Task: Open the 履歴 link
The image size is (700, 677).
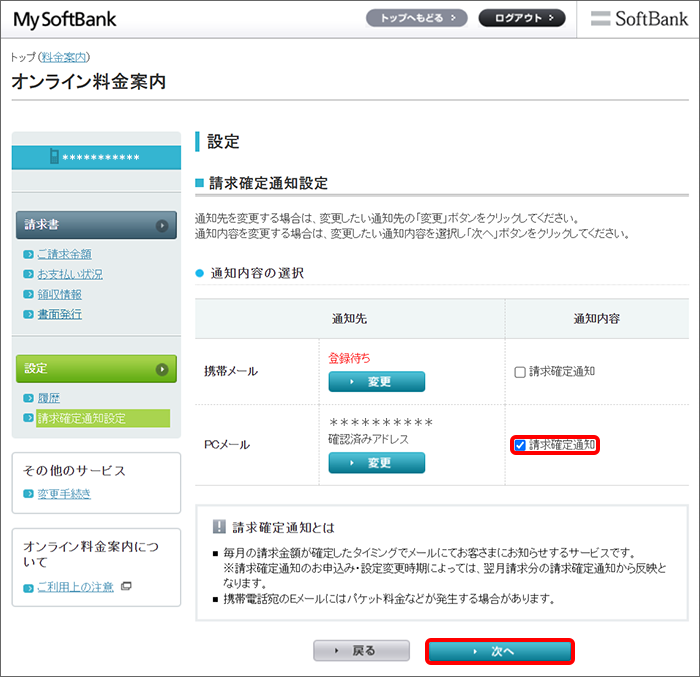Action: (x=49, y=398)
